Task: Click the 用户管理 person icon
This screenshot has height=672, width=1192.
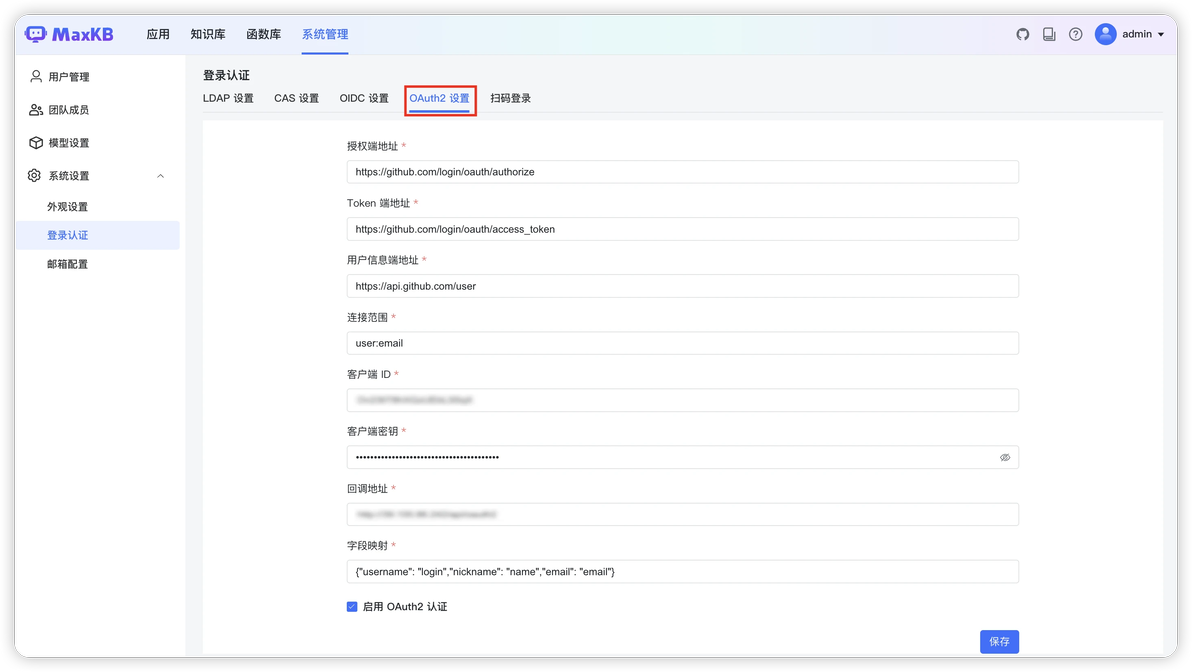Action: click(x=36, y=77)
